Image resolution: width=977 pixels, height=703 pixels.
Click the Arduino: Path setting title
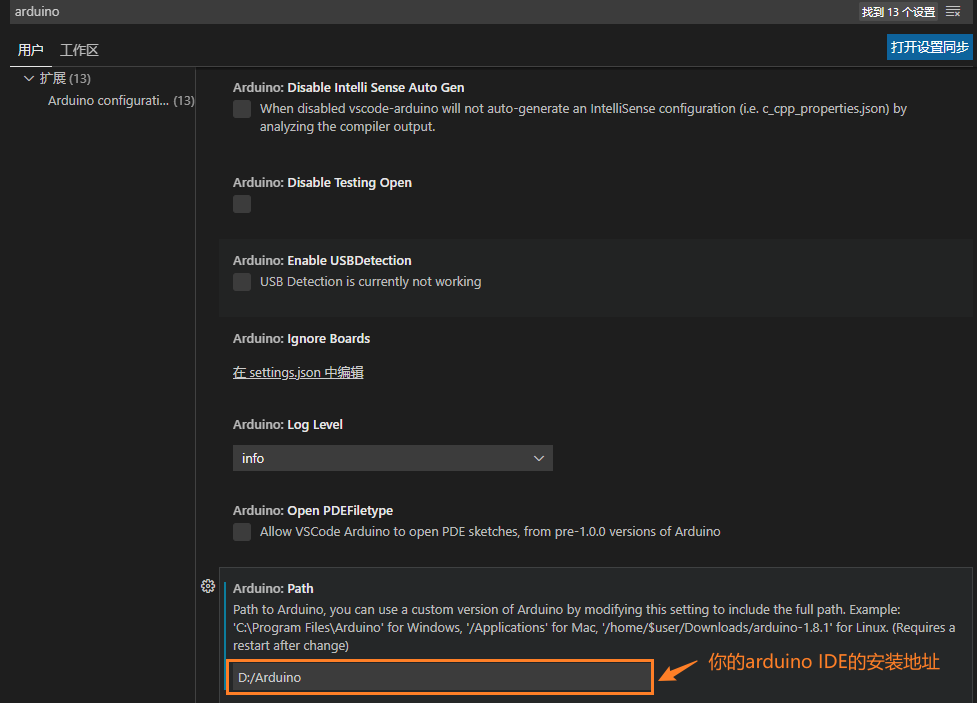pyautogui.click(x=273, y=588)
